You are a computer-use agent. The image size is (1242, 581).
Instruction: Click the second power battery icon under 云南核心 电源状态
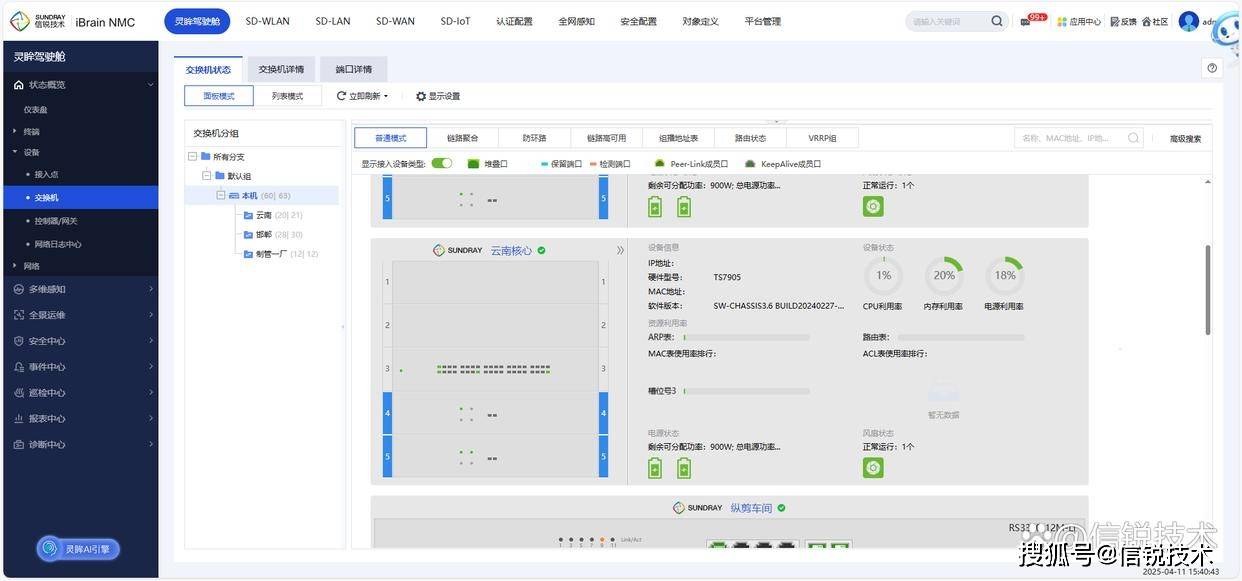684,467
